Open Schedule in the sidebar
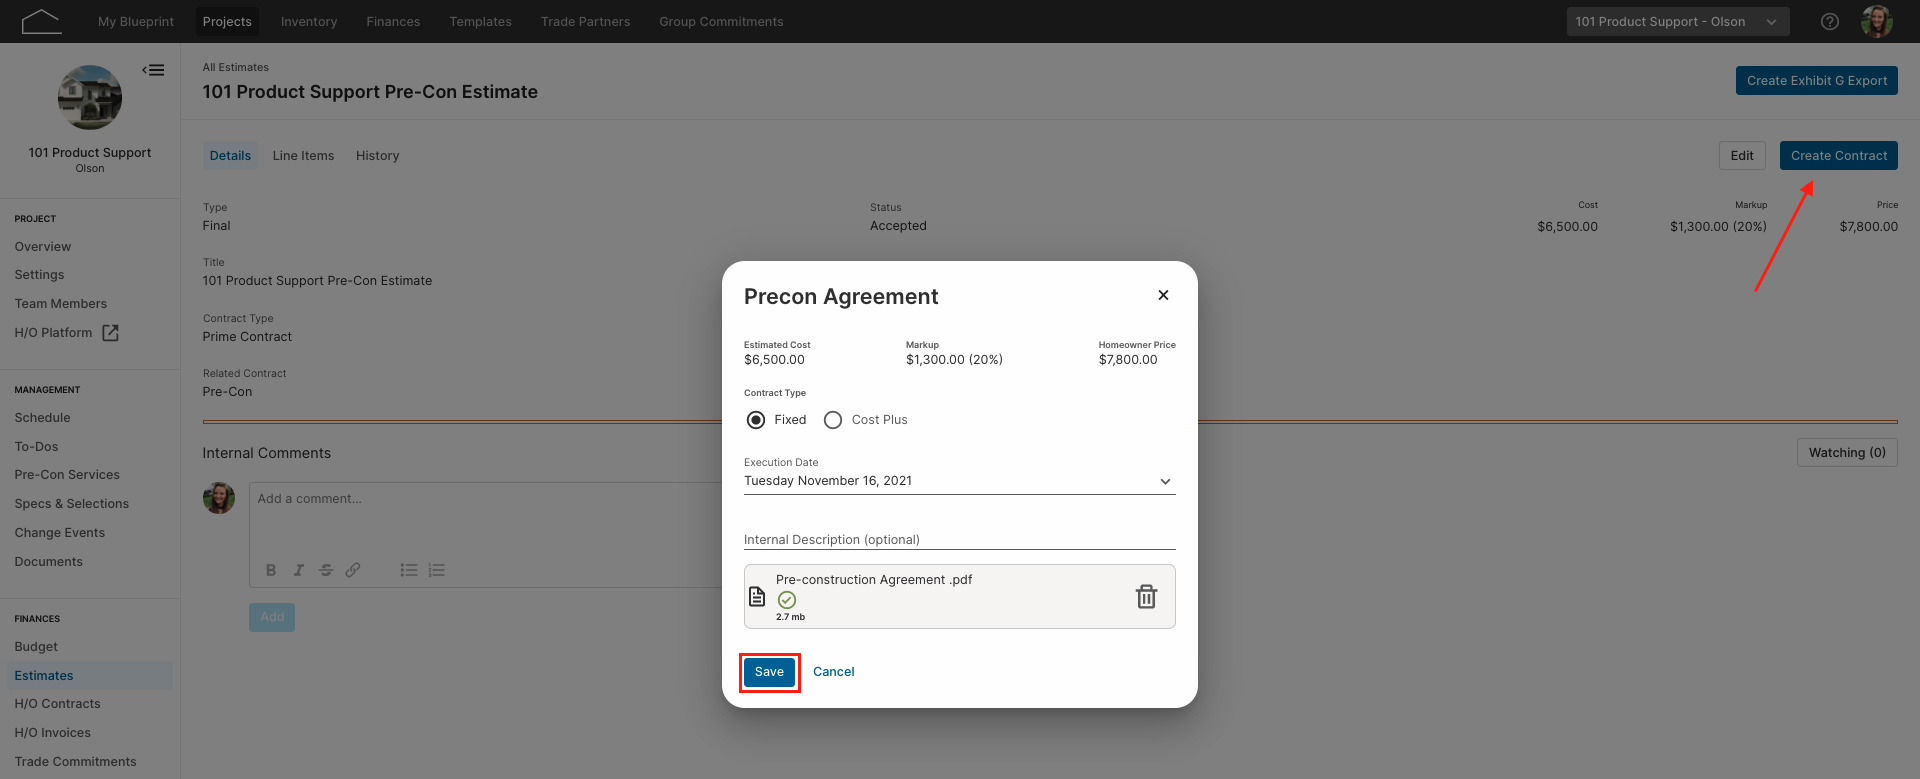The image size is (1920, 779). click(42, 418)
